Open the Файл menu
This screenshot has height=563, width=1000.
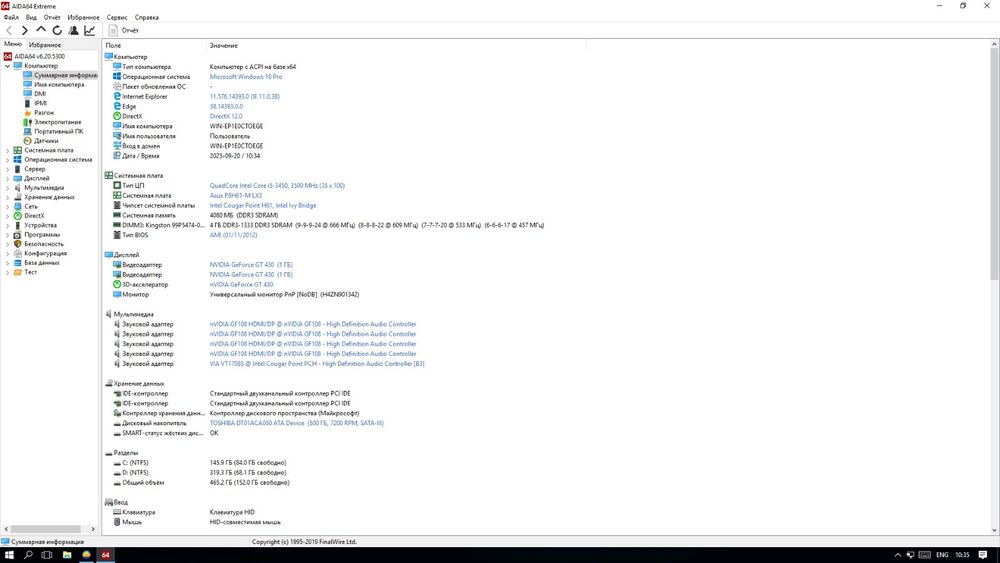click(11, 17)
